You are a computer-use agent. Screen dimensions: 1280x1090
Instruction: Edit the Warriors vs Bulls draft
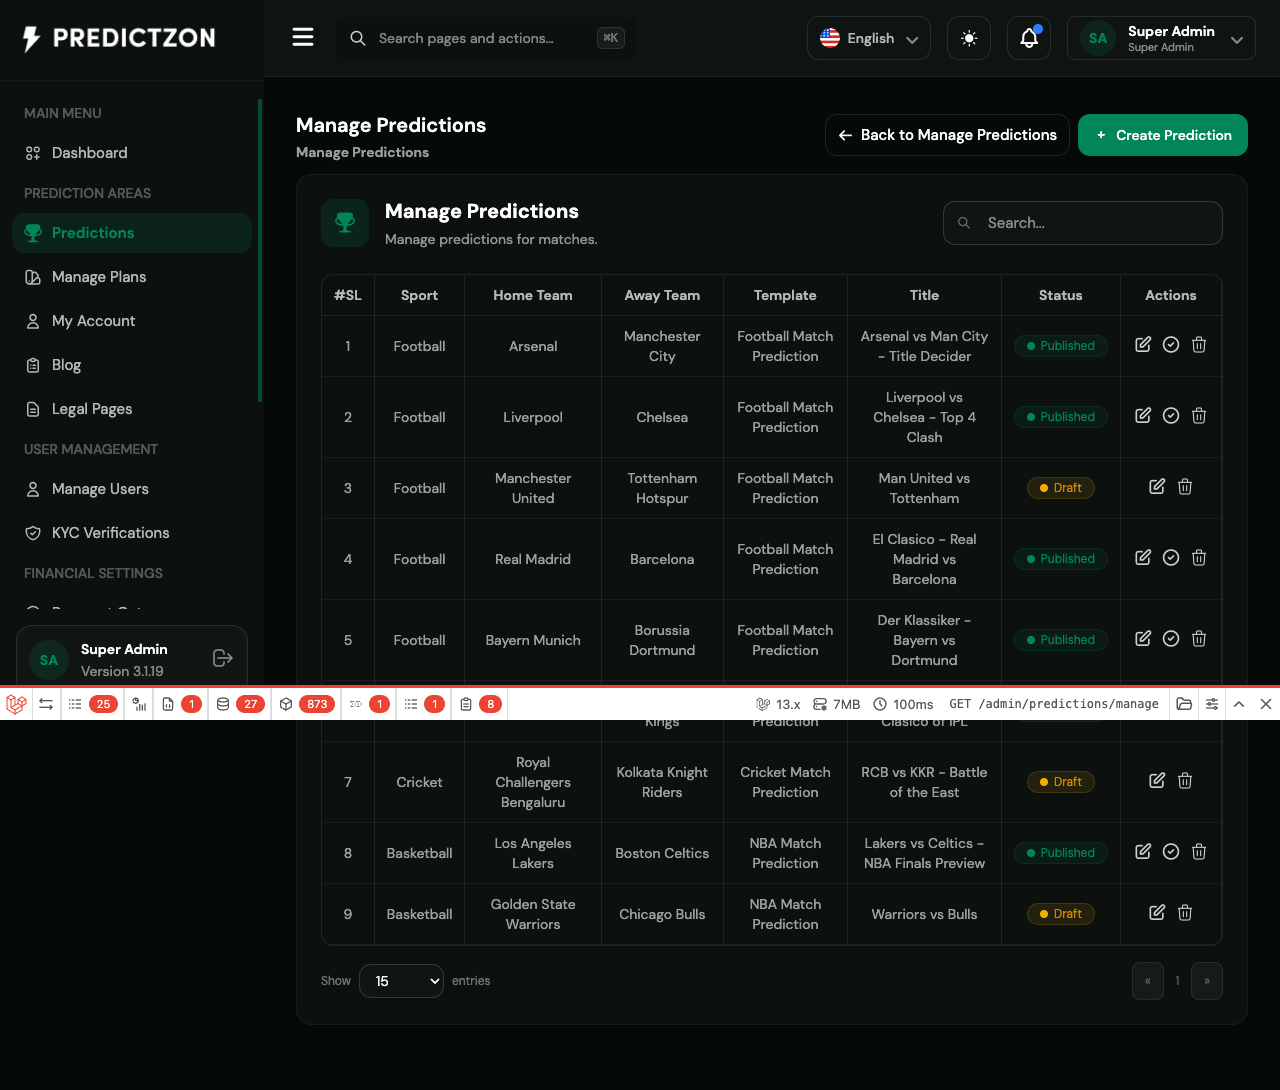click(1157, 913)
